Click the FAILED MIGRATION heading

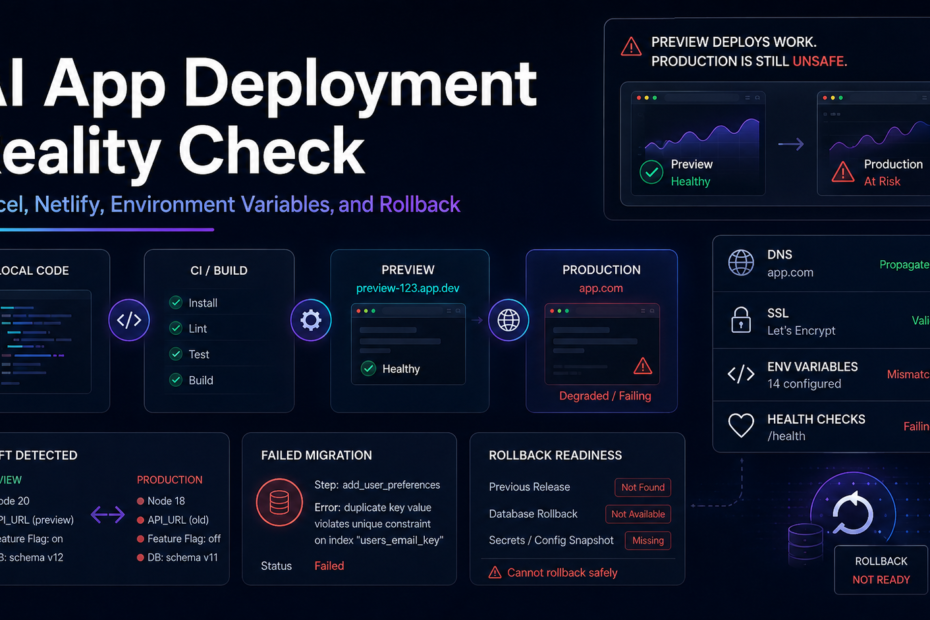tap(317, 455)
